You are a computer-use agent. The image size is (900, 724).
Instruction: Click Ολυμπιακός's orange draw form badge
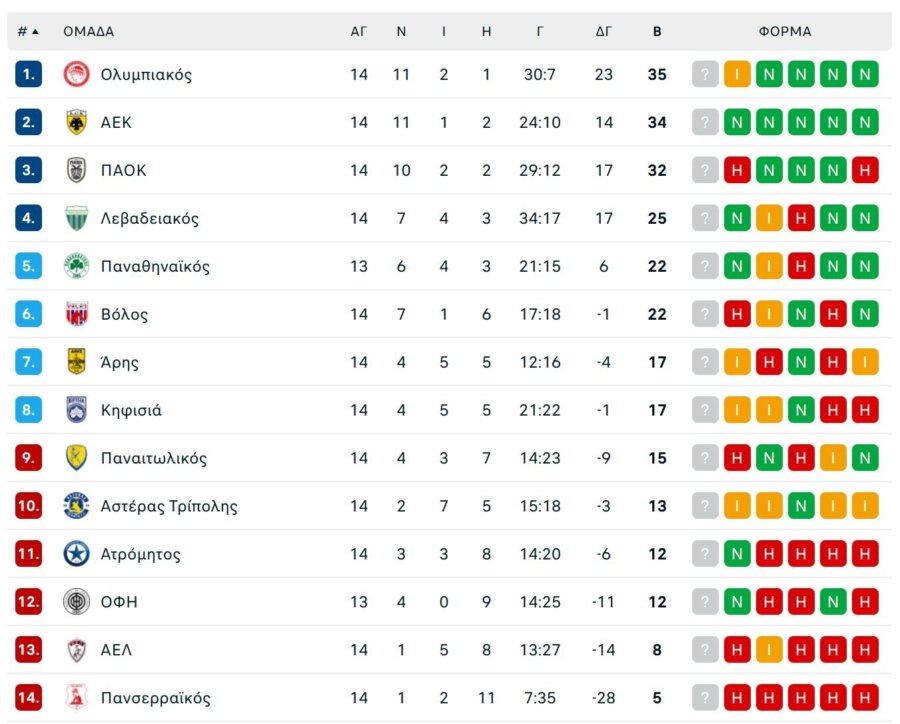click(x=737, y=74)
